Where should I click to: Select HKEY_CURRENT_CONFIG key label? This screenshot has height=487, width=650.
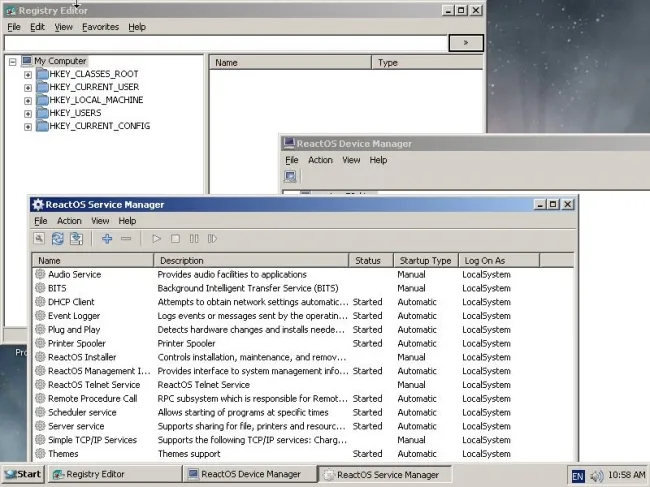point(99,126)
